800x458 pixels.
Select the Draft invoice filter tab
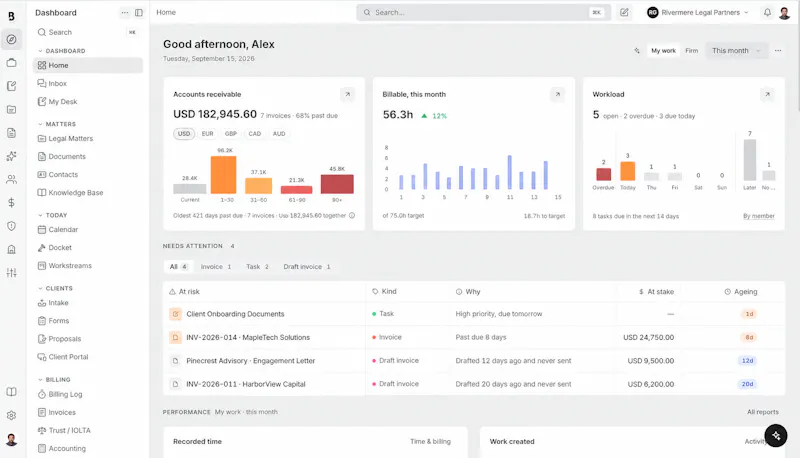(307, 267)
